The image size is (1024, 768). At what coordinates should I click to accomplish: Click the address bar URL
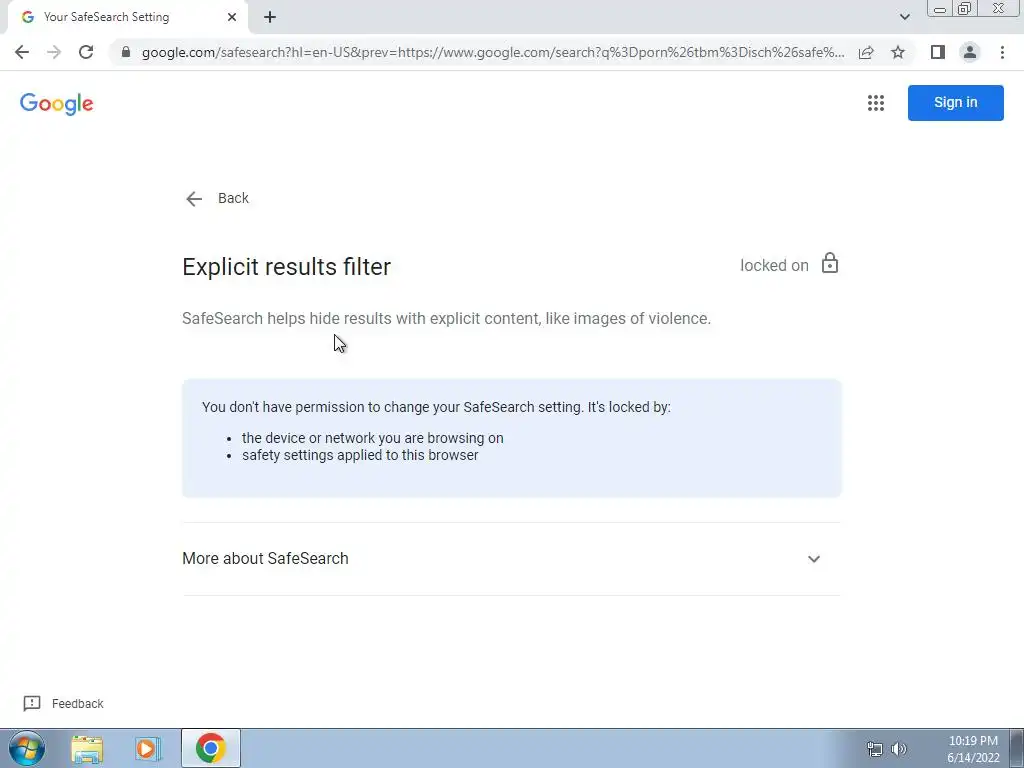pos(493,52)
